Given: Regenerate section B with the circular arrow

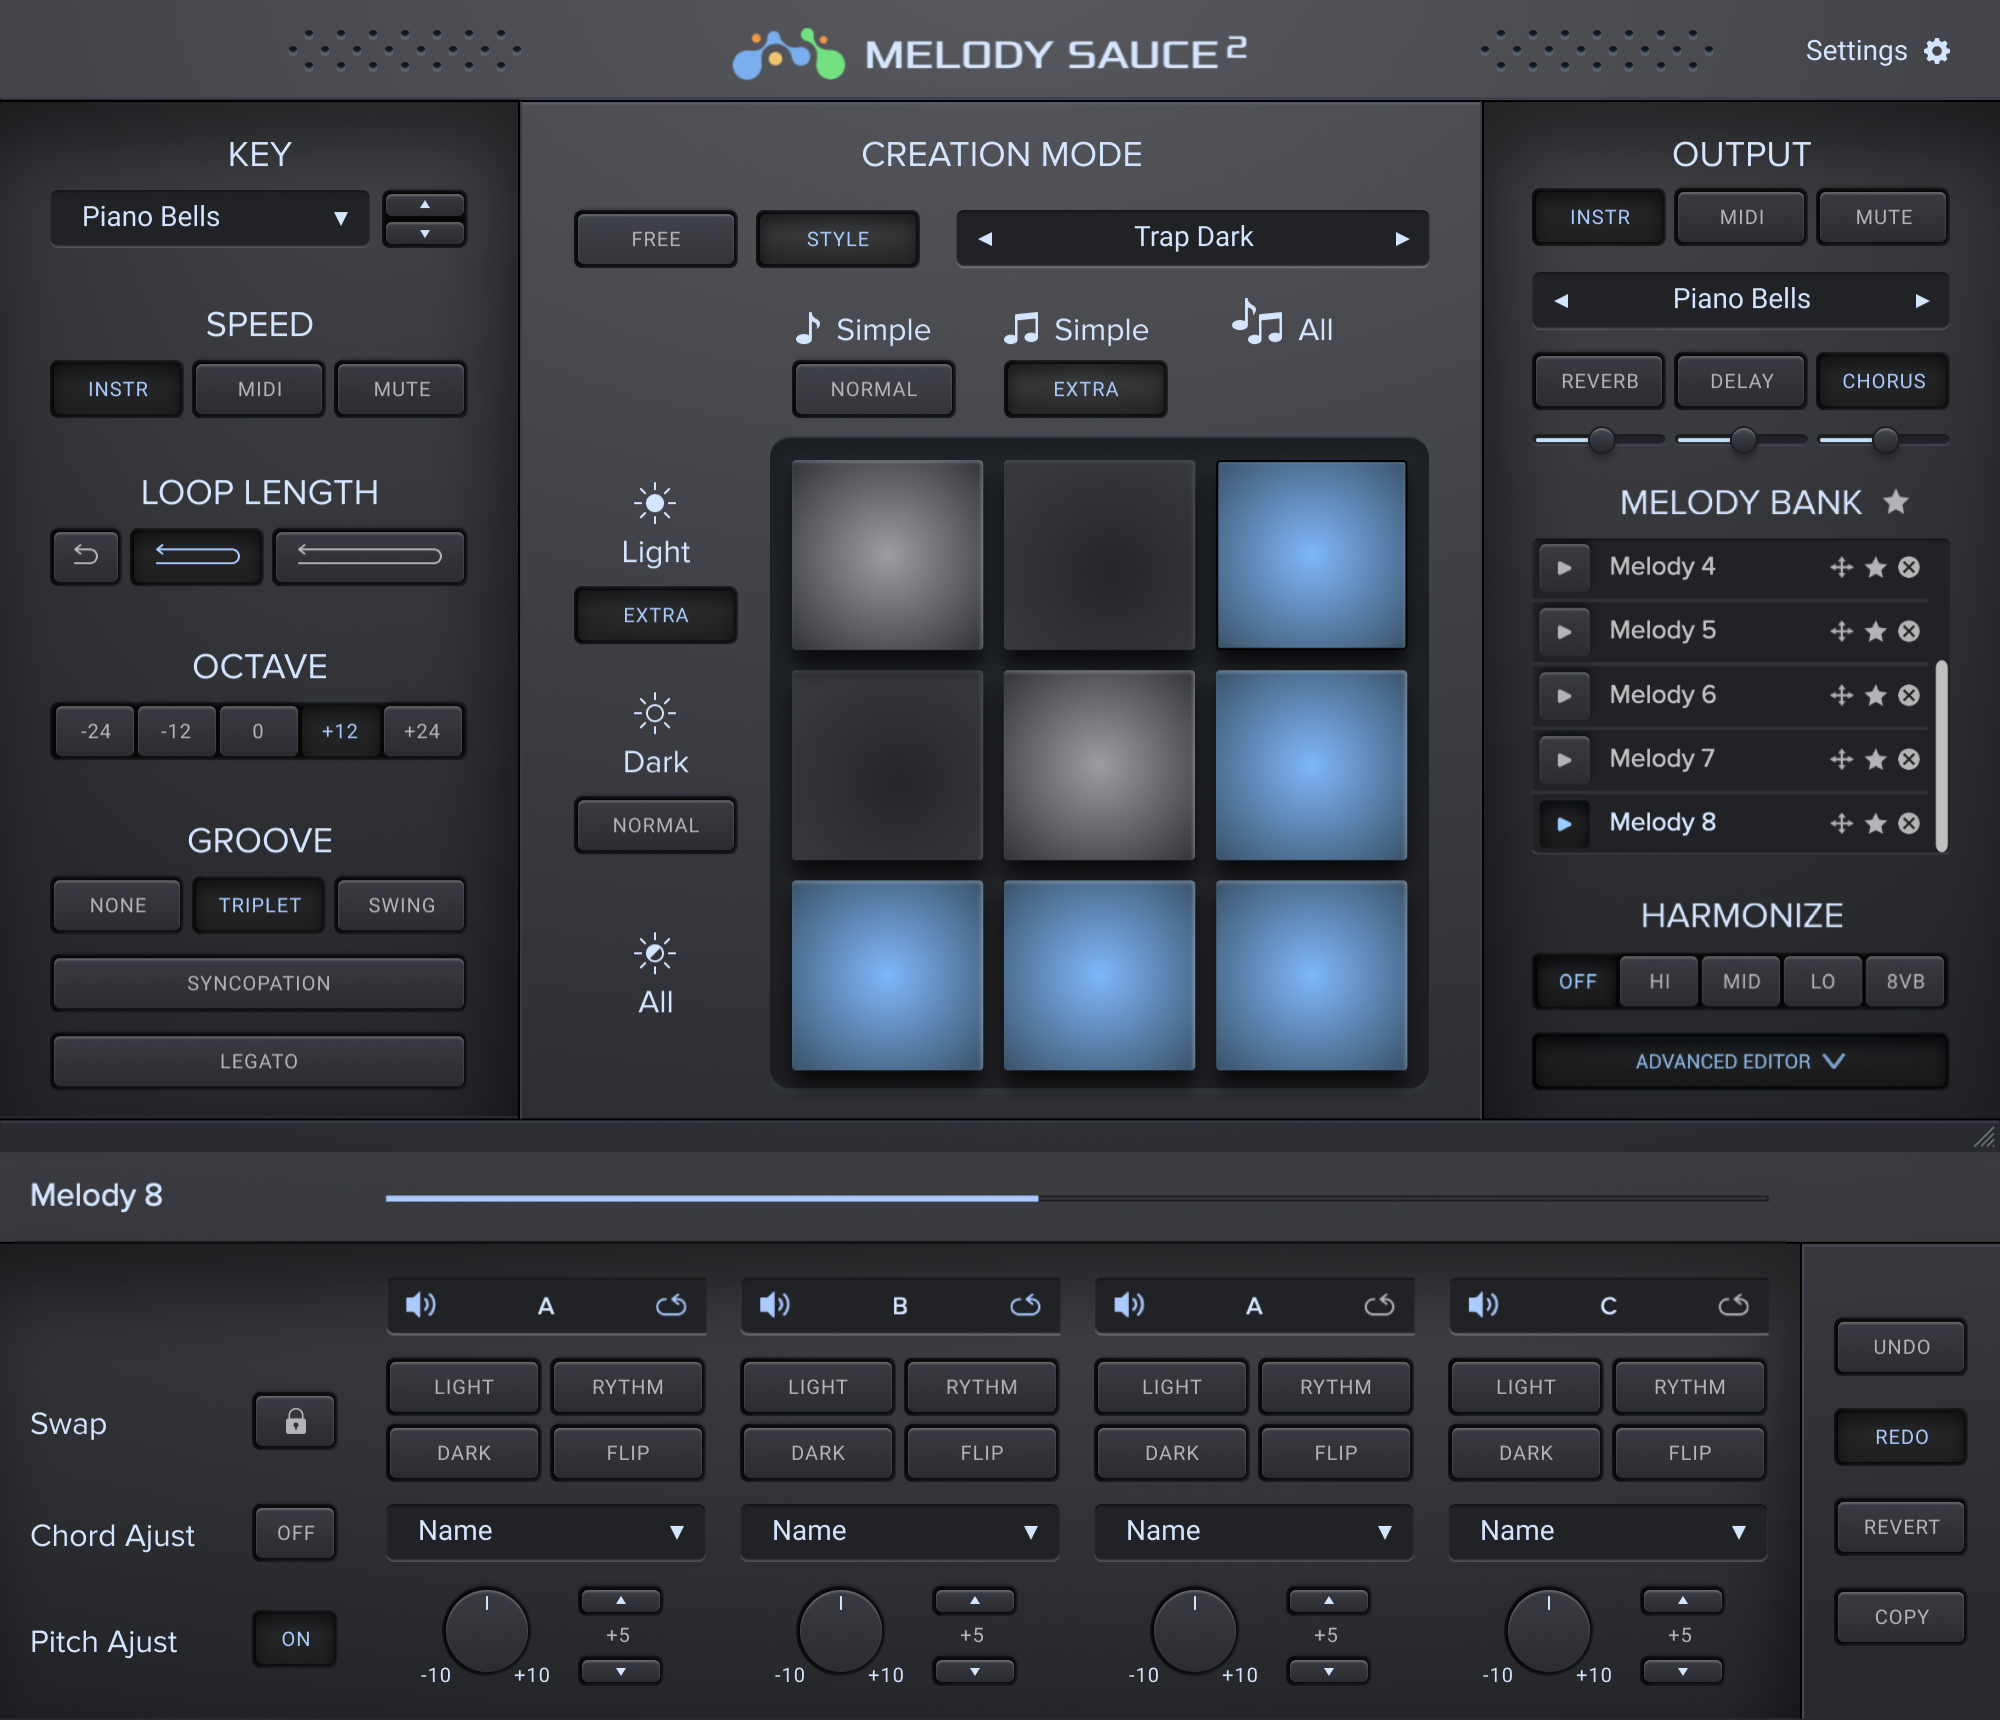Looking at the screenshot, I should tap(1025, 1305).
